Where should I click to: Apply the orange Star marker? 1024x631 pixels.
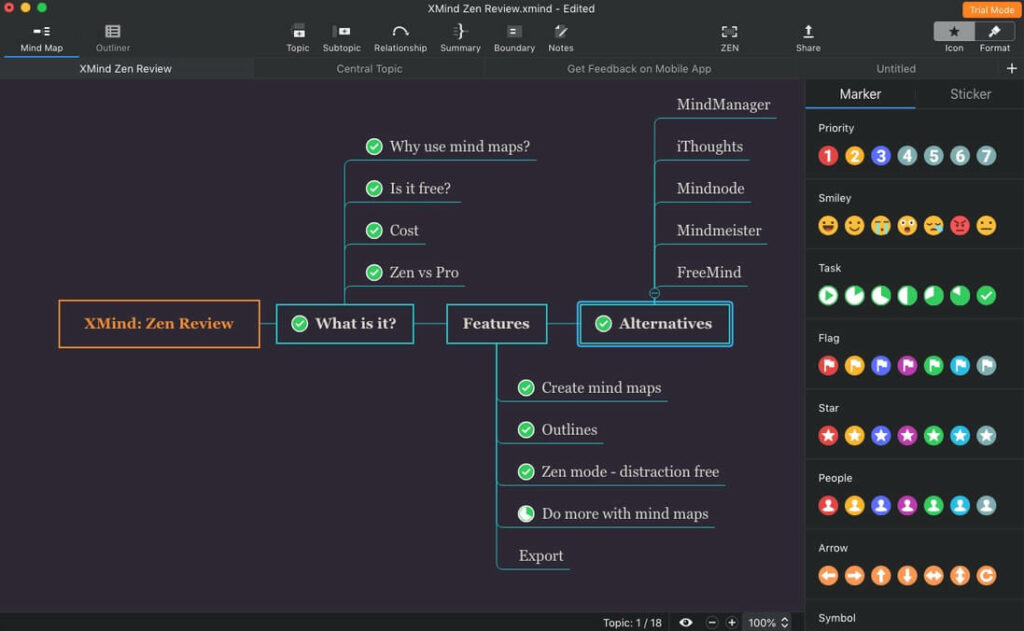point(854,435)
